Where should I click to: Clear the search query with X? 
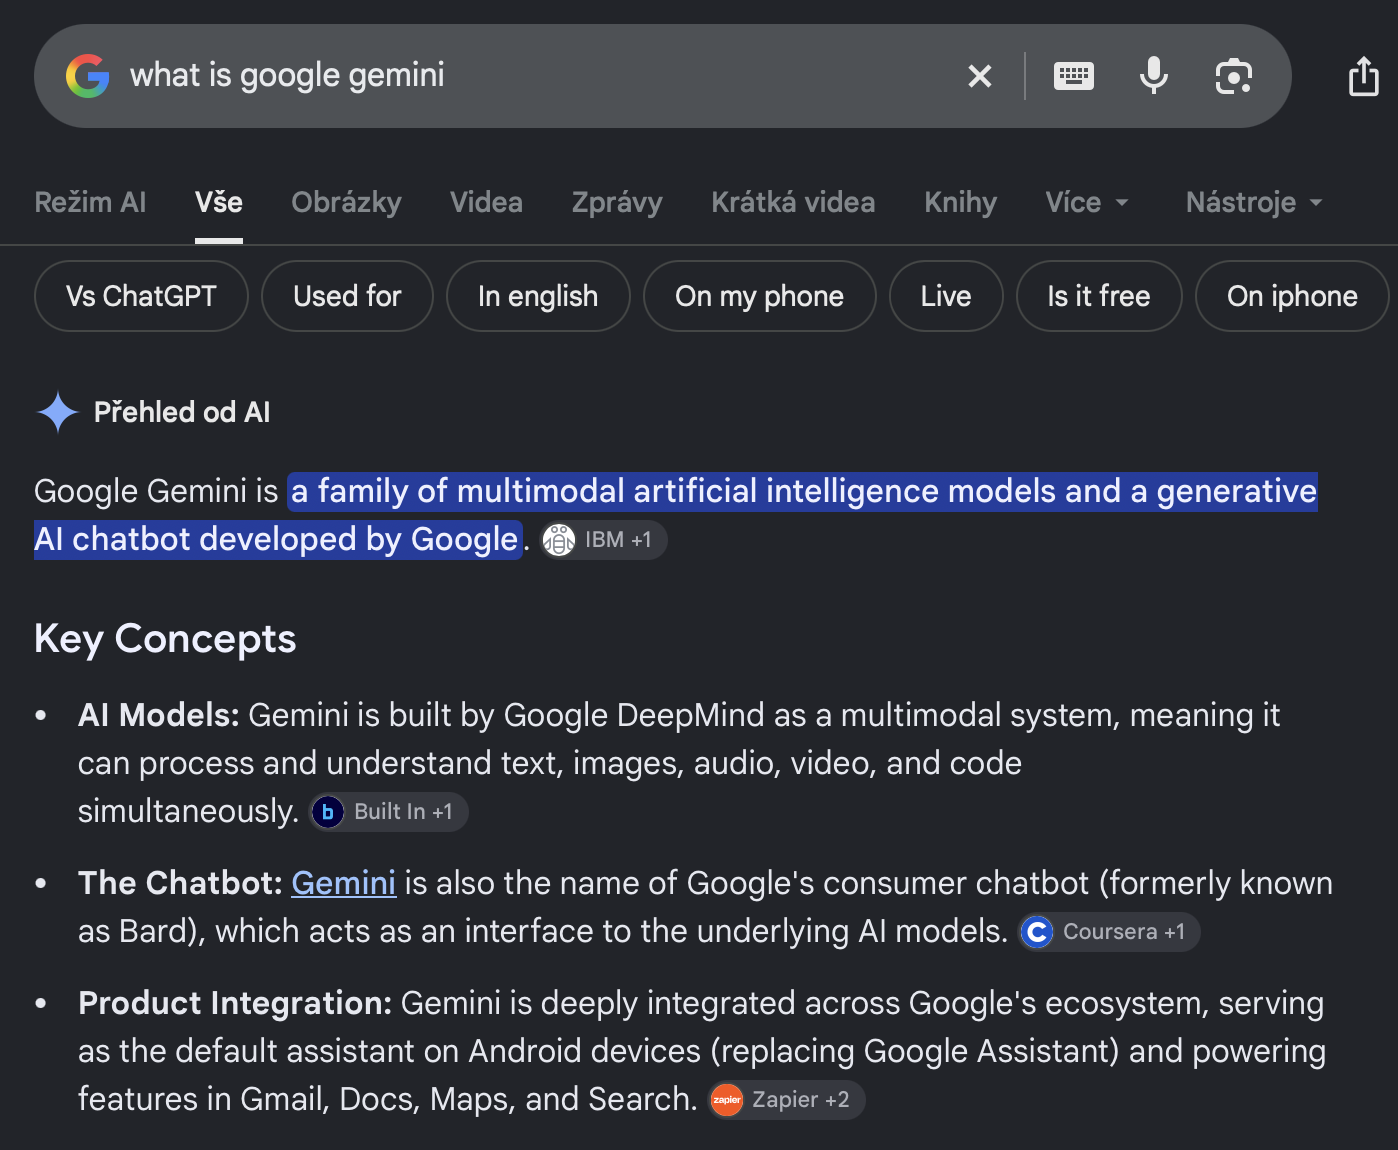click(x=980, y=76)
